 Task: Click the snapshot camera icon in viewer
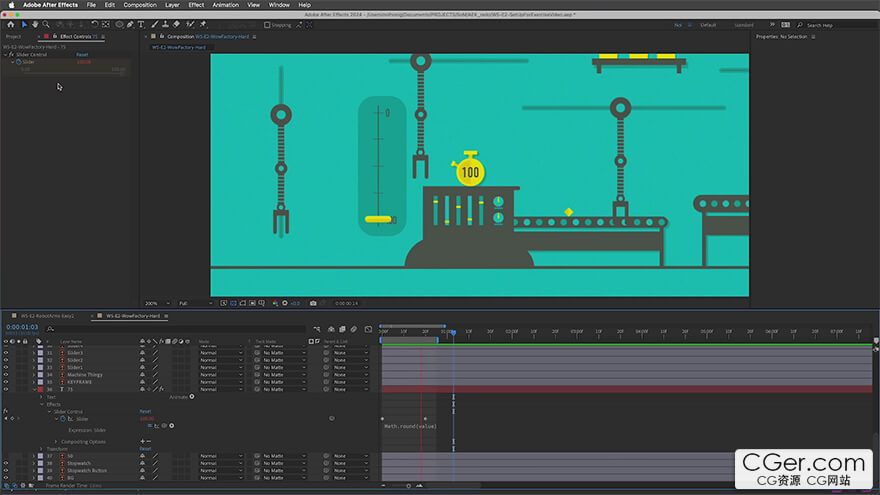point(313,303)
